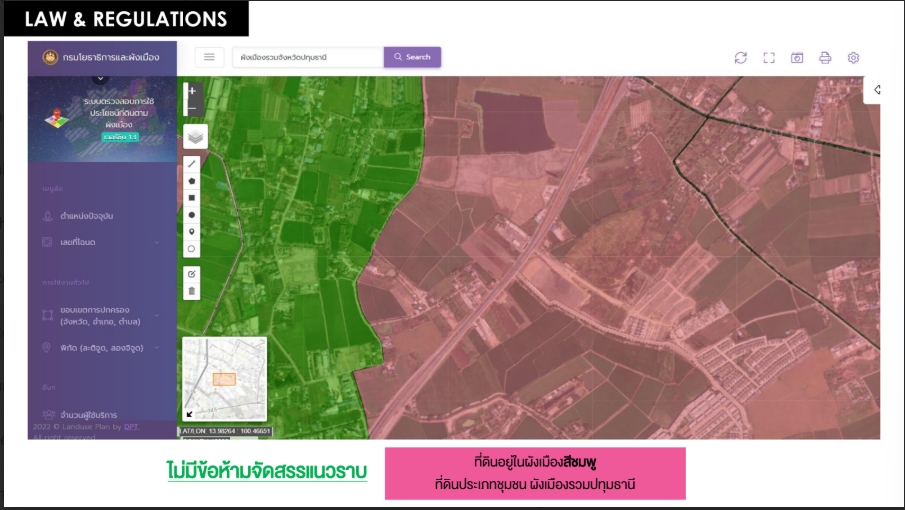This screenshot has width=905, height=510.
Task: Print the current map view
Action: (825, 58)
